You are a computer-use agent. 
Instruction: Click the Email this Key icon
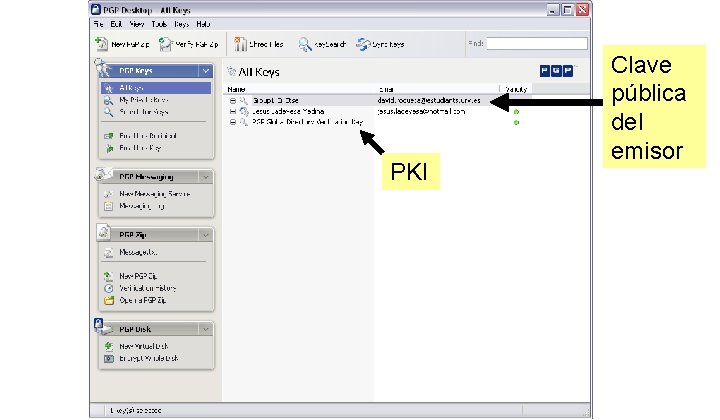coord(109,148)
